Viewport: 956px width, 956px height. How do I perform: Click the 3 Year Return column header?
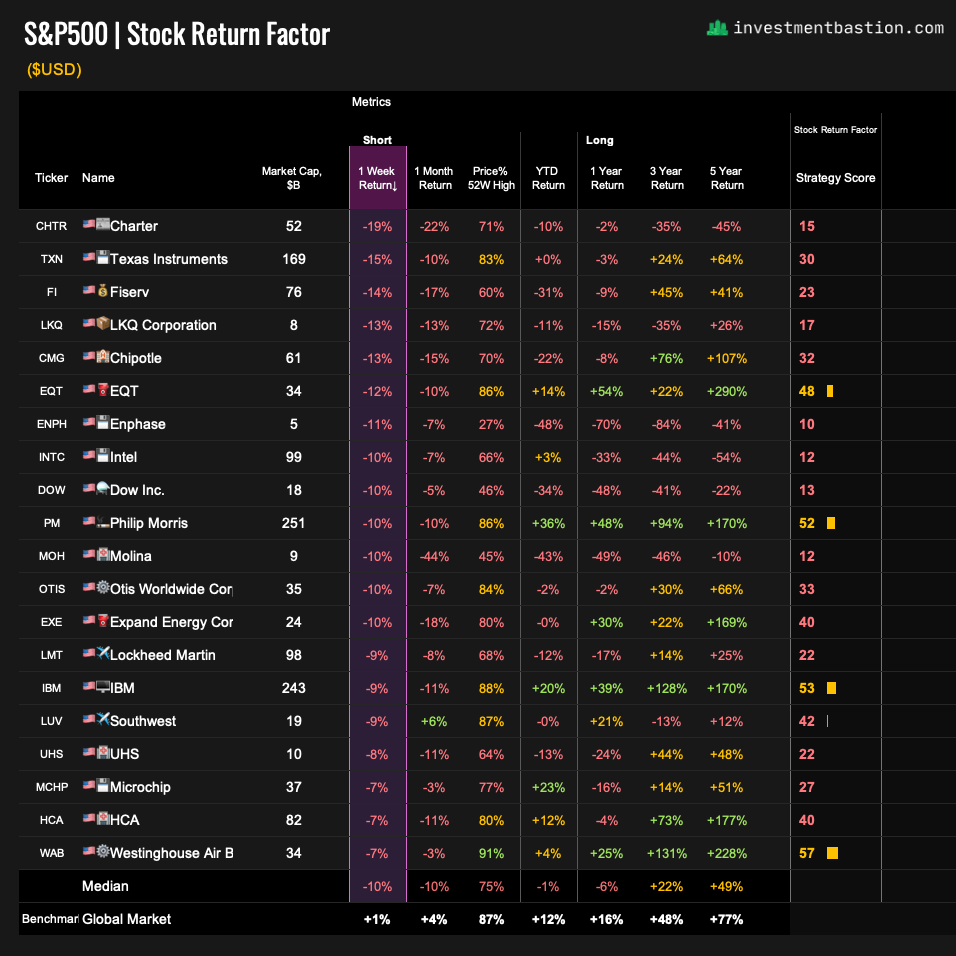[x=666, y=178]
